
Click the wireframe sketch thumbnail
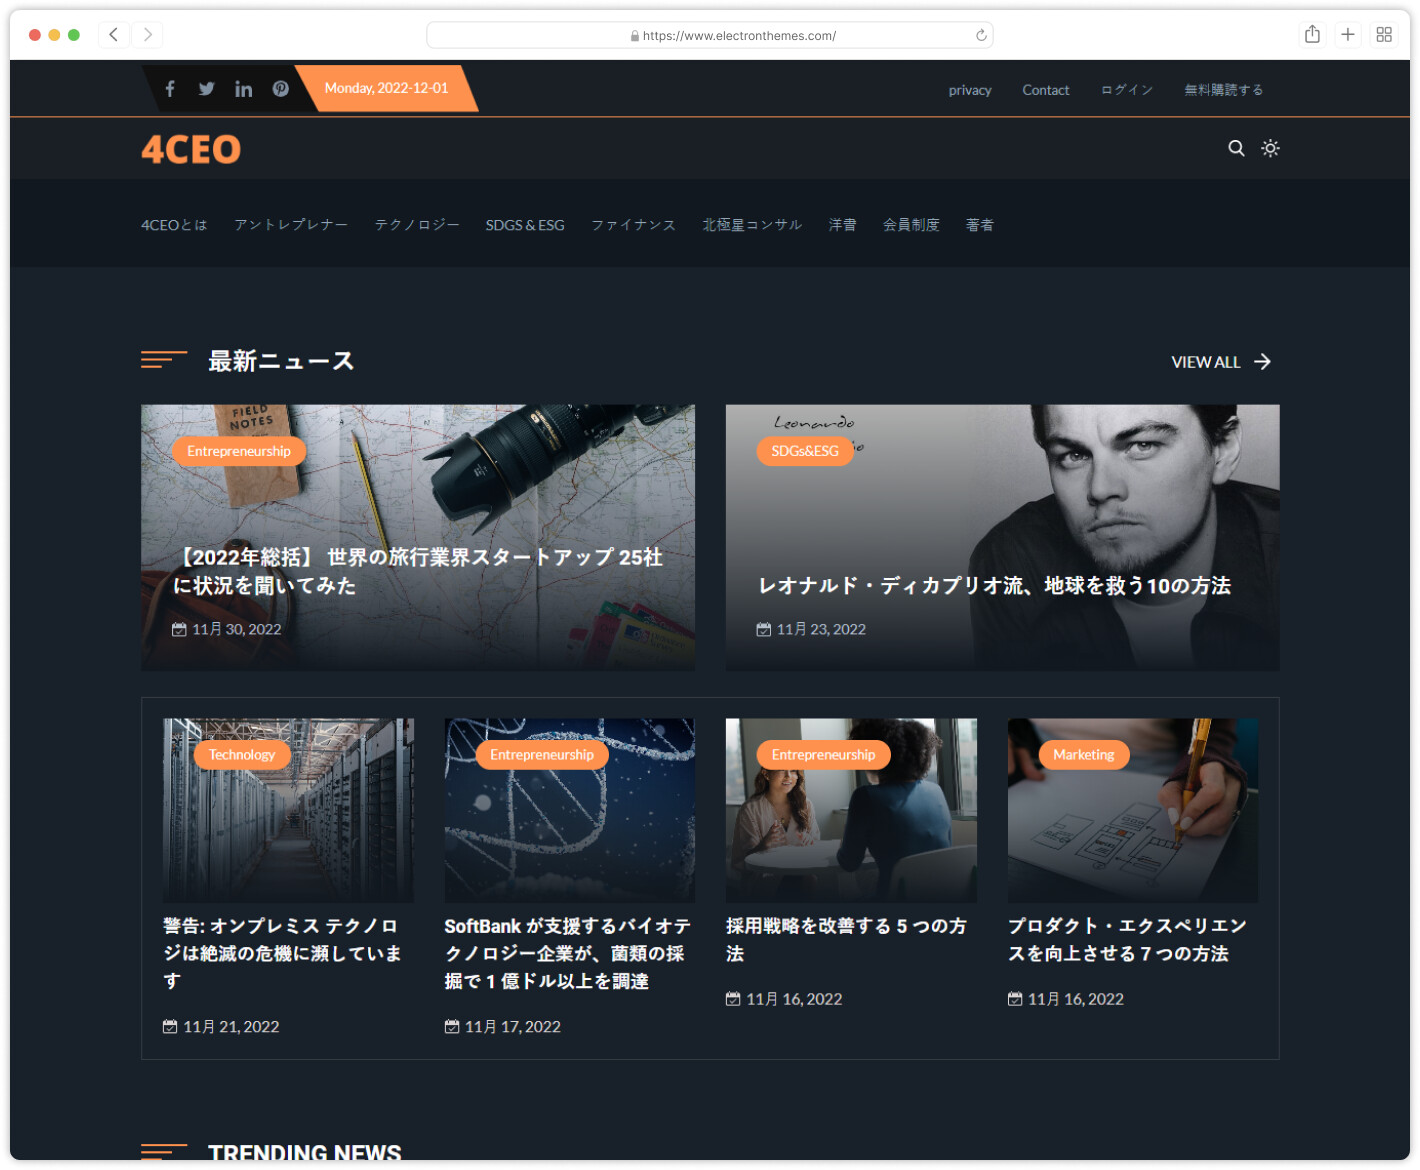pos(1133,810)
